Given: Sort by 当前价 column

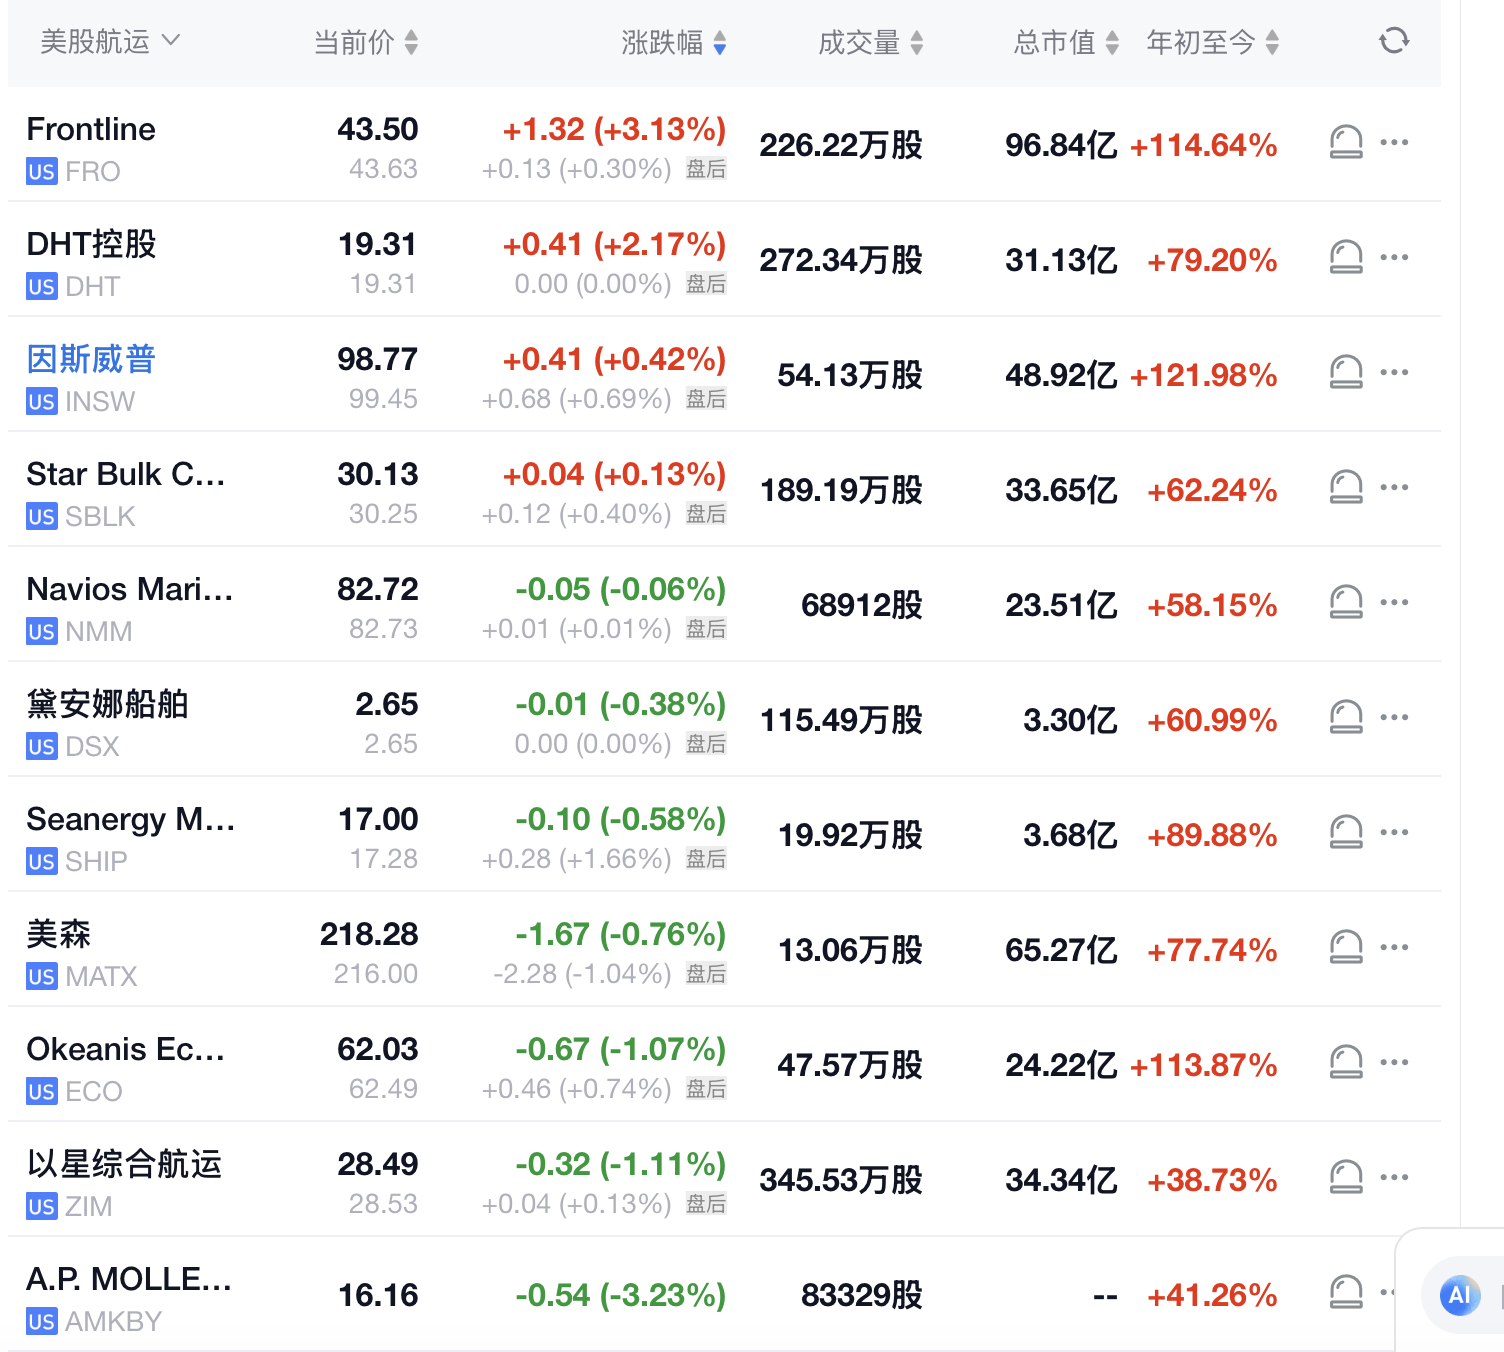Looking at the screenshot, I should click(366, 42).
